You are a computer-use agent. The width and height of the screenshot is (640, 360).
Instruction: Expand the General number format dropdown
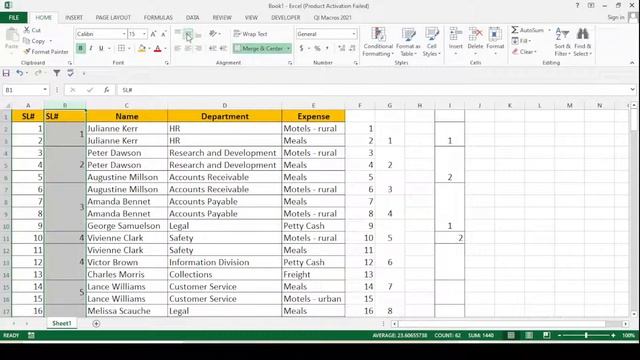point(354,34)
